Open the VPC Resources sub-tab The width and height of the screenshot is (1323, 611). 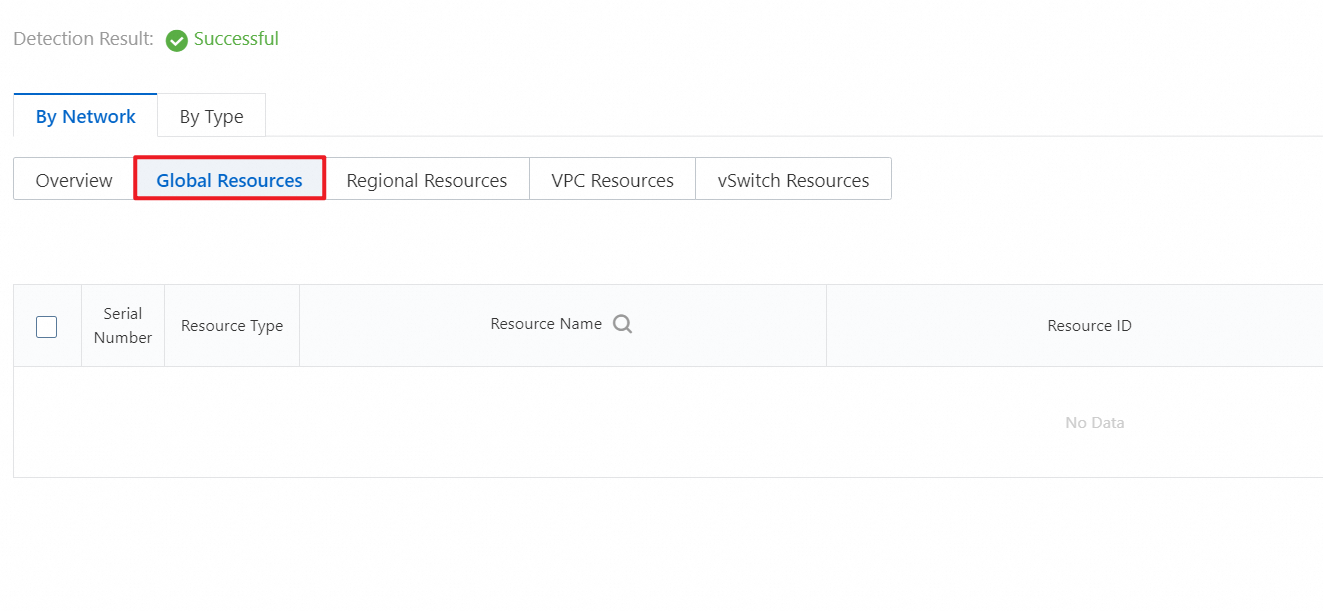(x=613, y=180)
